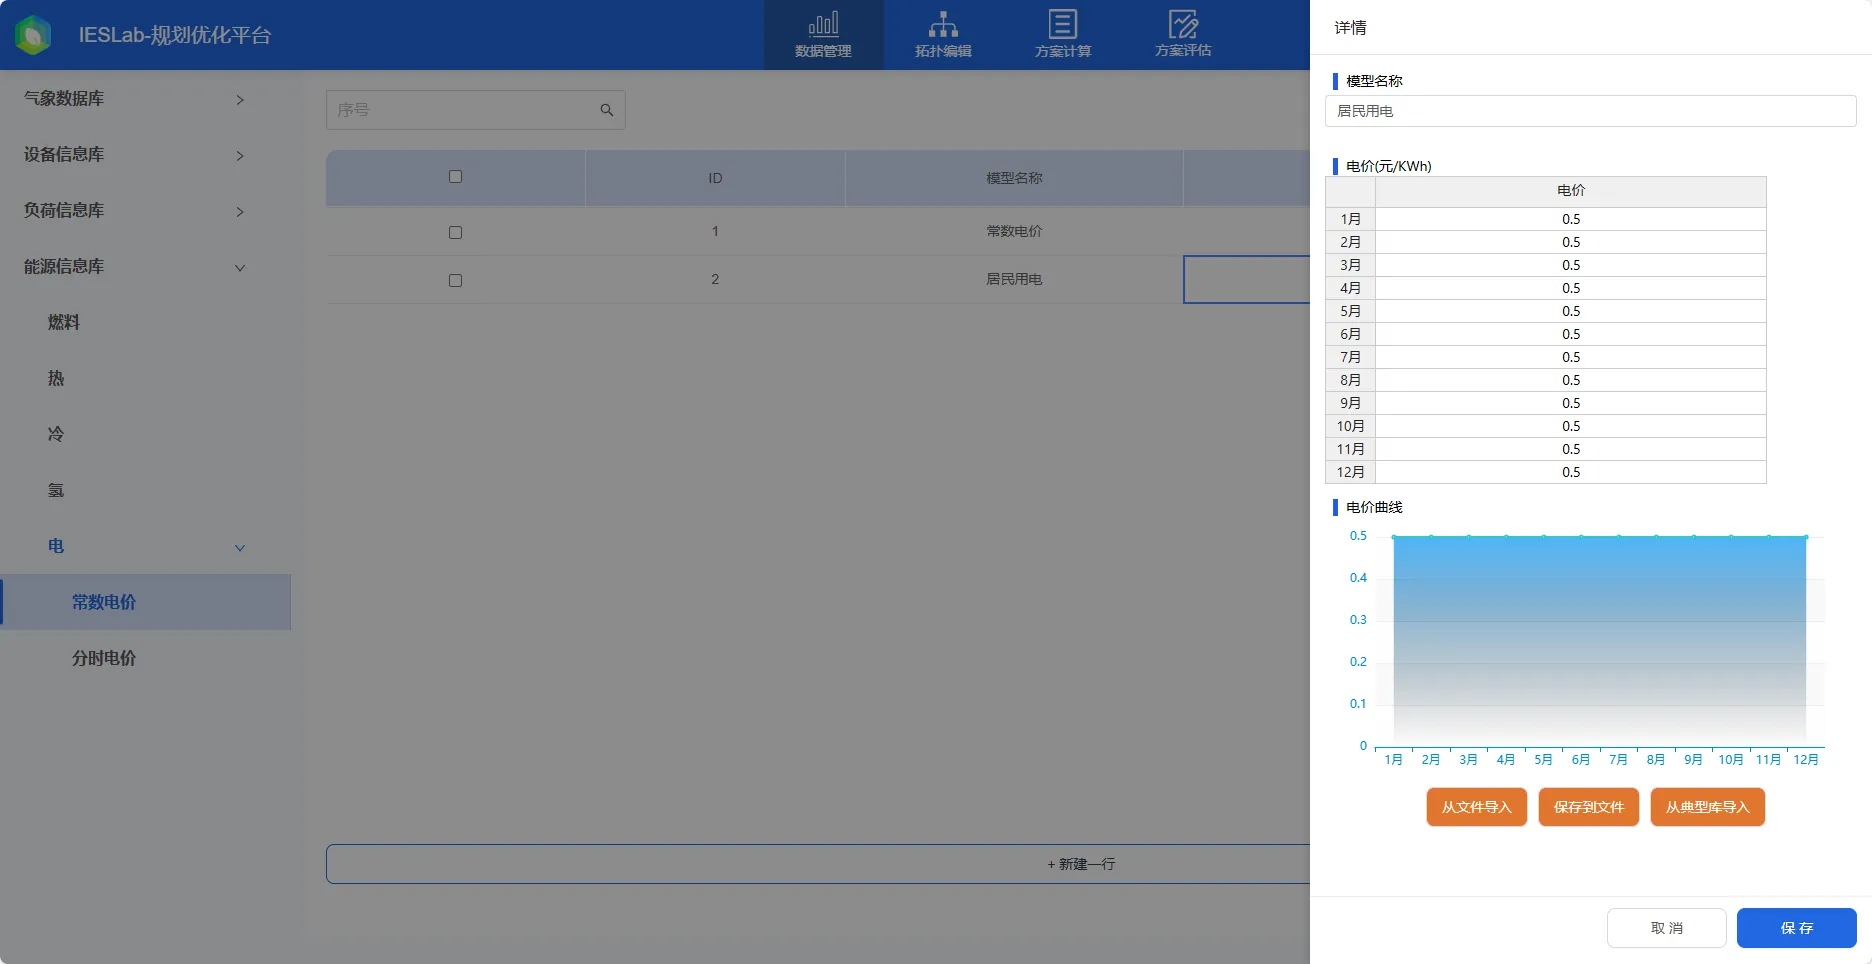The width and height of the screenshot is (1872, 964).
Task: Click the 6月 electricity price cell
Action: click(1571, 334)
